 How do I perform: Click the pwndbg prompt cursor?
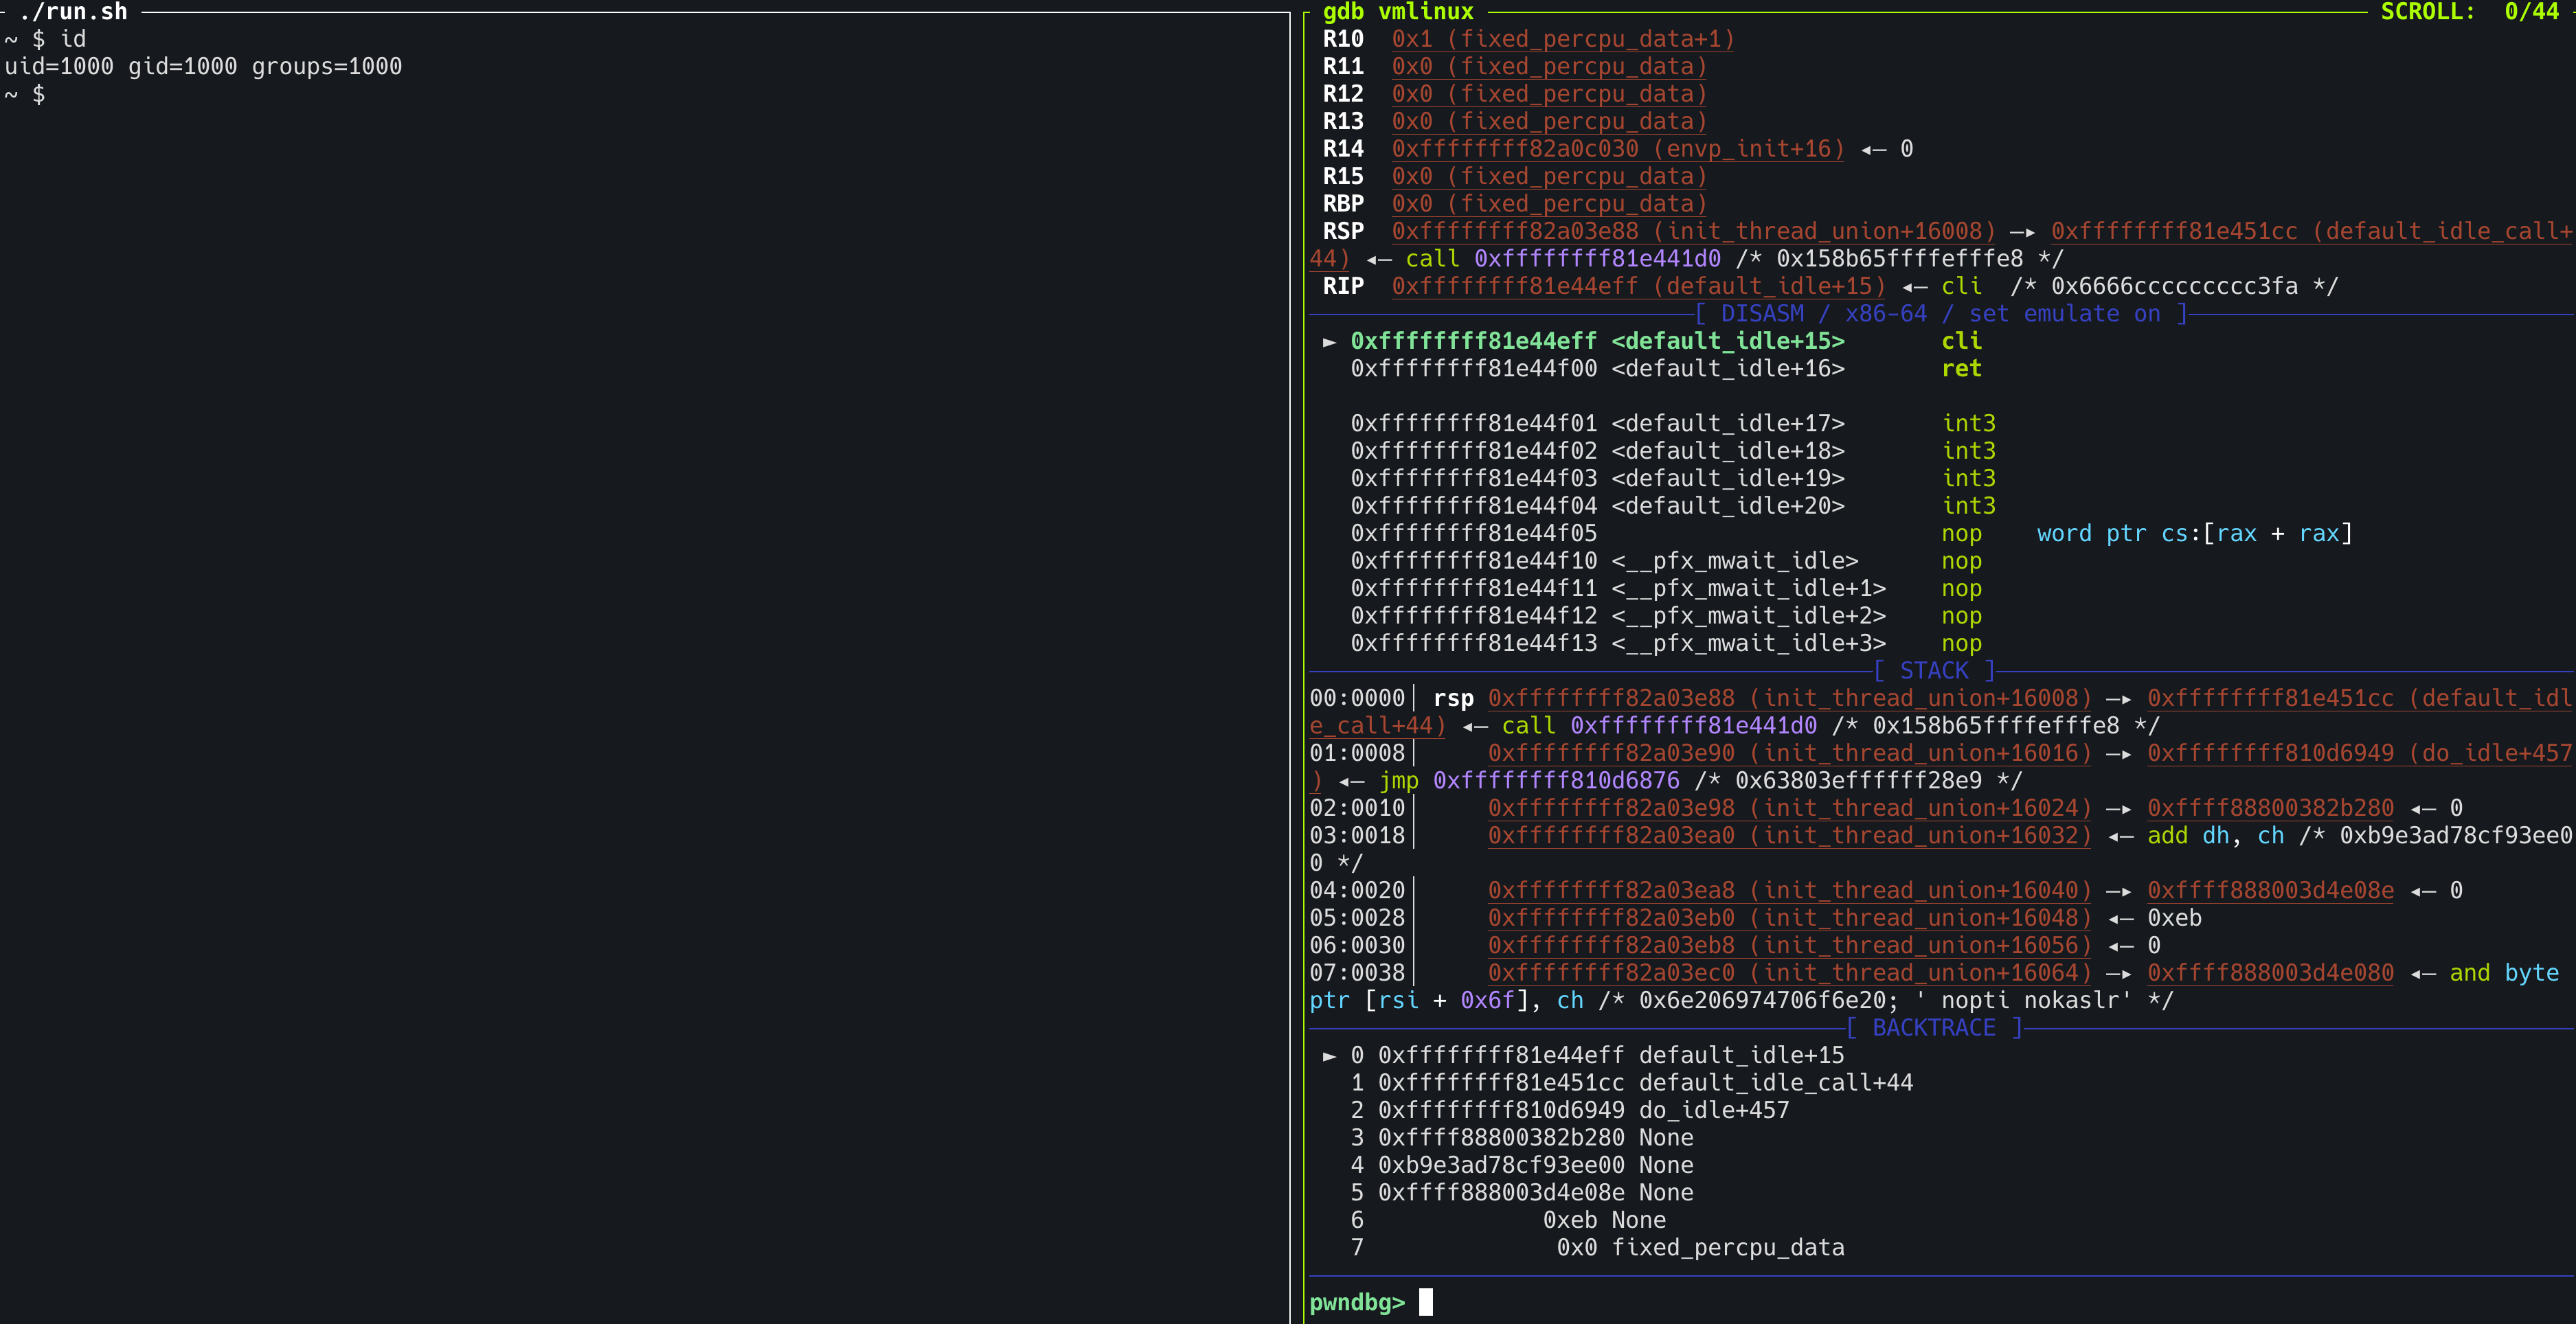pos(1425,1302)
